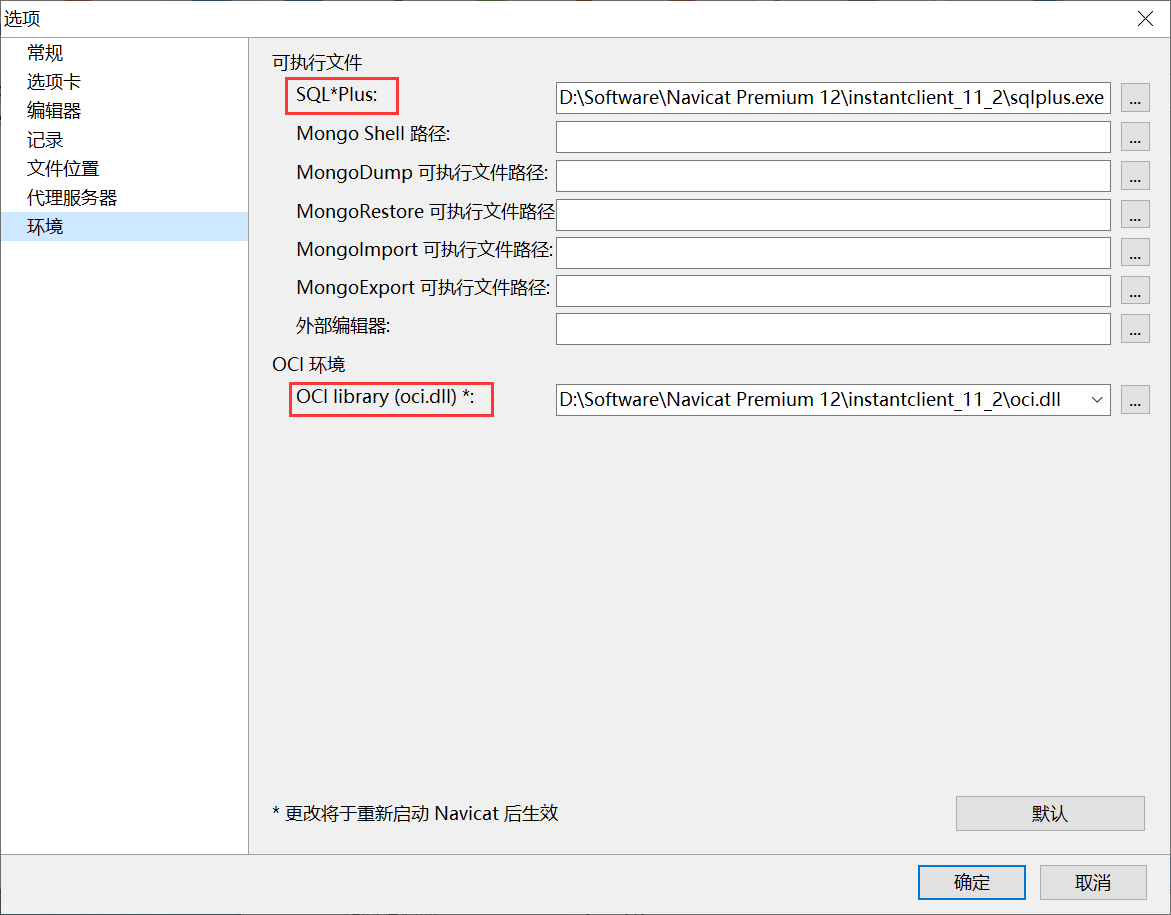Select the 环境 category
Screen dimensions: 1171x915
pos(124,226)
